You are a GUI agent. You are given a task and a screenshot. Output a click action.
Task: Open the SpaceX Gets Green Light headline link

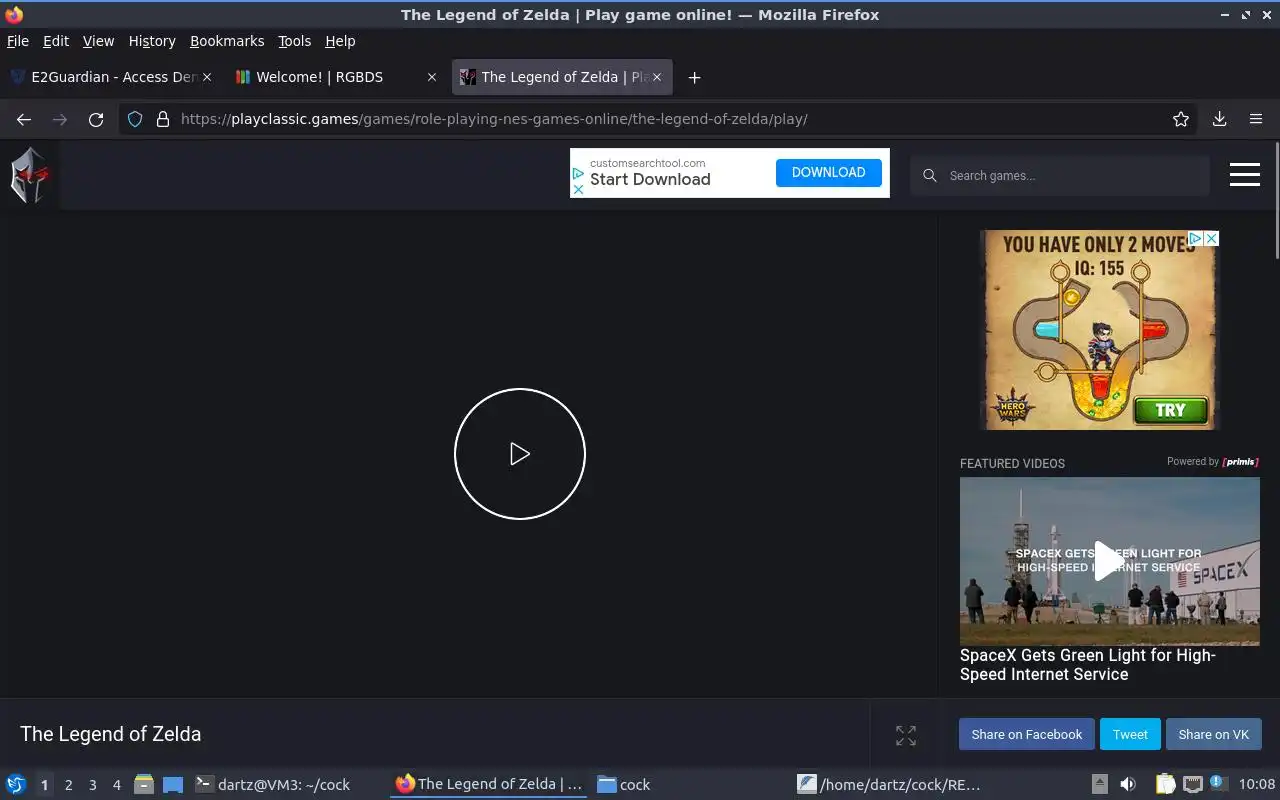[x=1088, y=665]
